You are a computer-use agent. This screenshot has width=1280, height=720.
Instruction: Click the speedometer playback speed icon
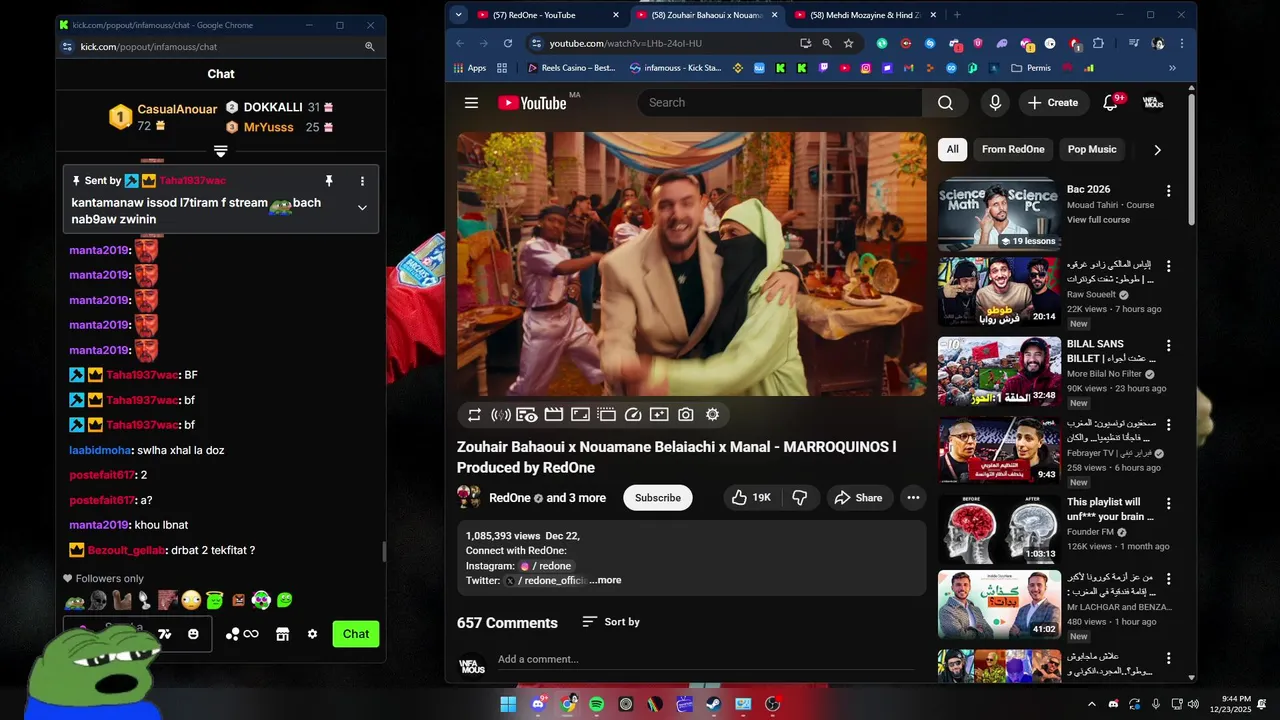[x=633, y=415]
